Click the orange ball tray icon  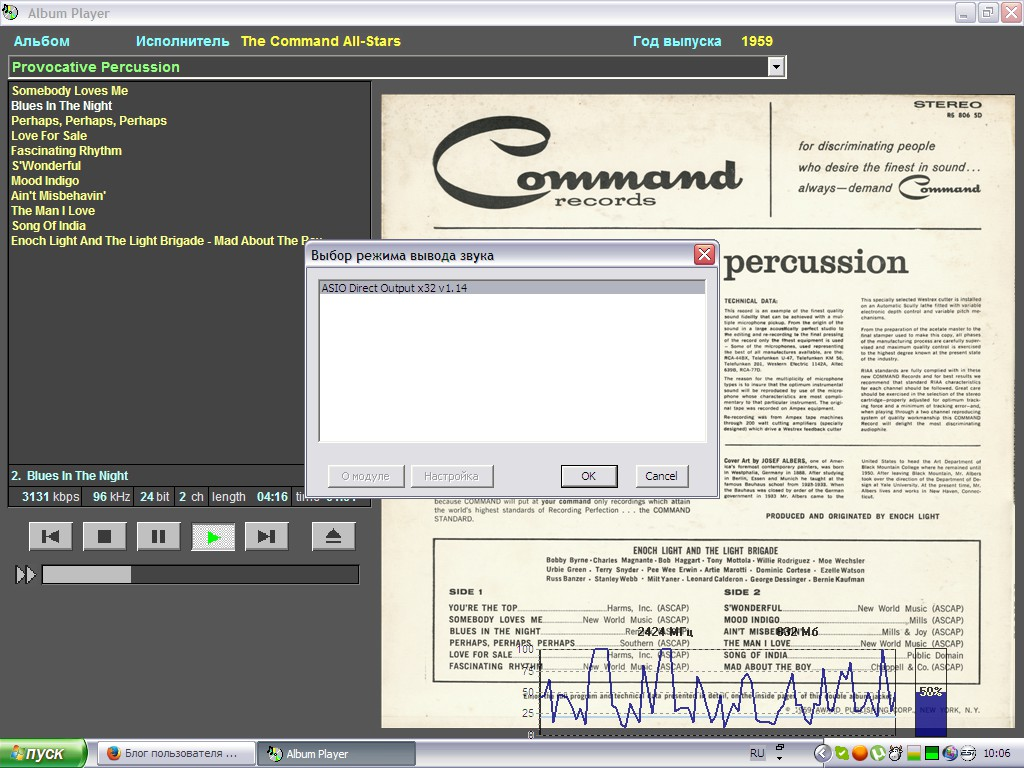click(x=859, y=754)
